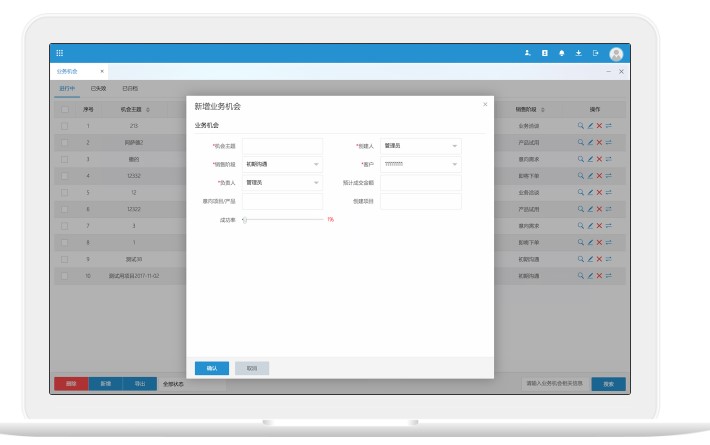Check the checkbox for row 9
The width and height of the screenshot is (710, 445).
pos(65,258)
